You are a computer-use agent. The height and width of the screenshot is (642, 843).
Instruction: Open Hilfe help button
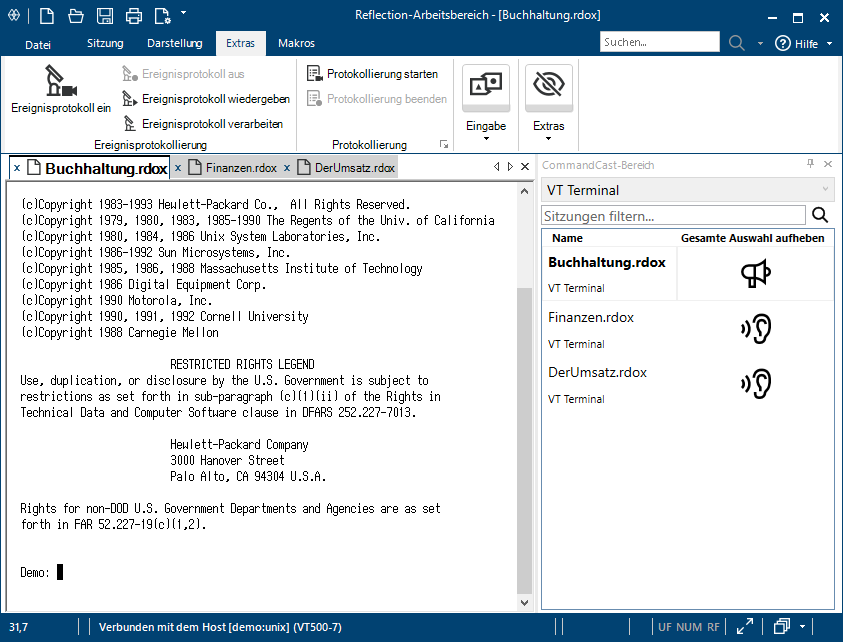point(796,44)
